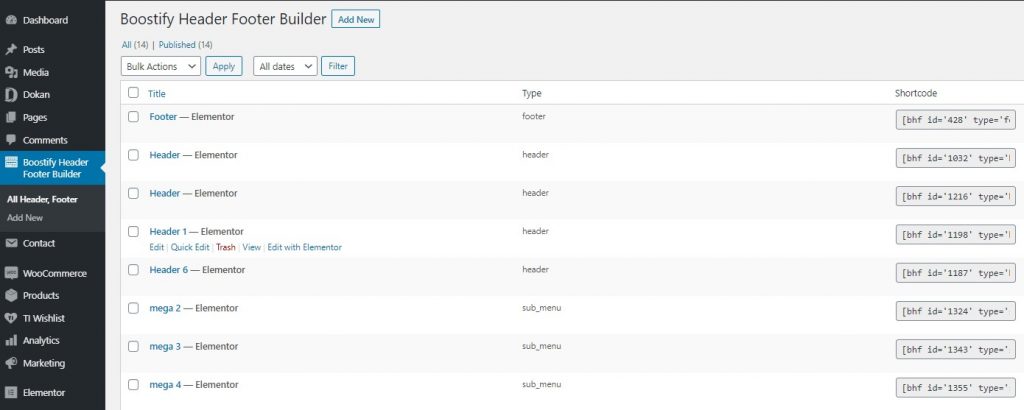
Task: Open Media library icon
Action: [x=10, y=72]
